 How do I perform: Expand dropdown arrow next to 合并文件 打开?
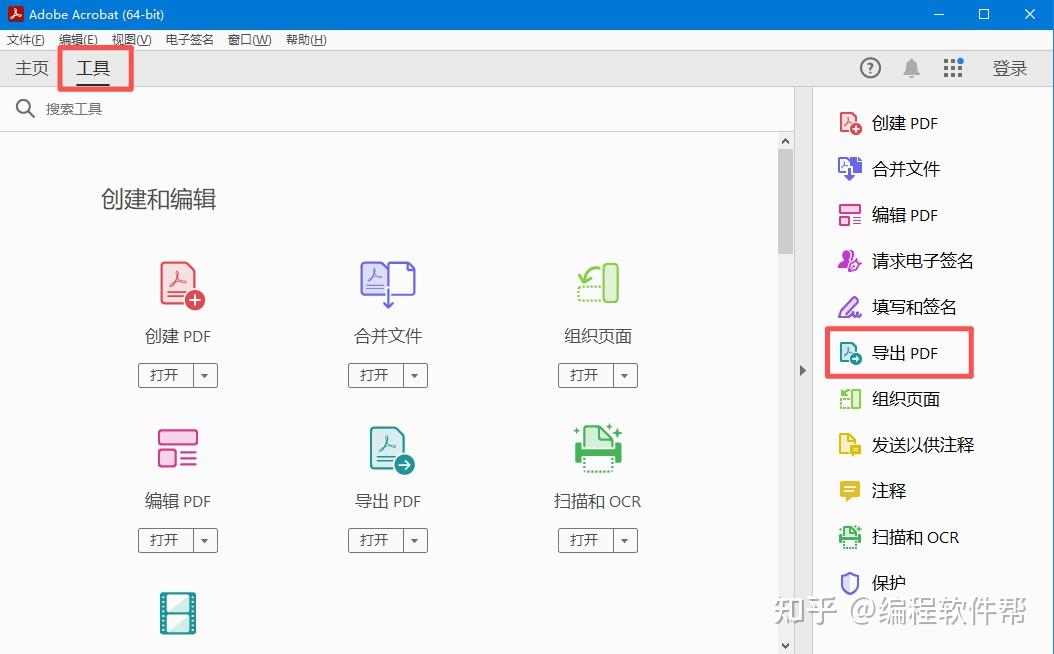tap(415, 376)
